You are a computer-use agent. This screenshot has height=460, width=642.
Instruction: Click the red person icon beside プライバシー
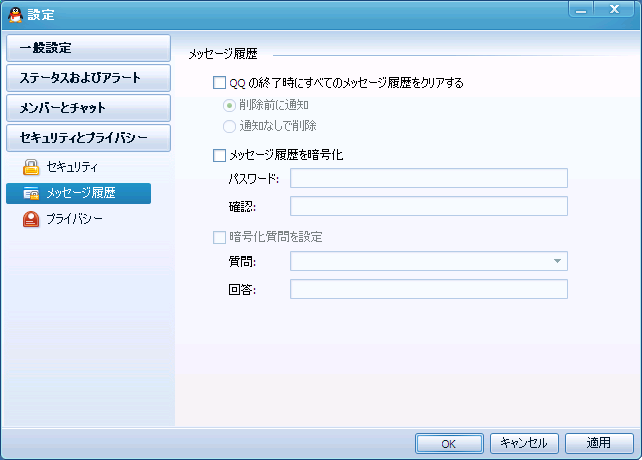[31, 219]
